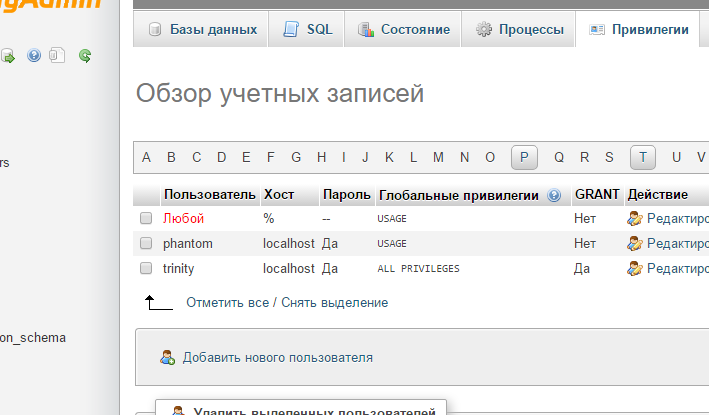
Task: Click Добавить нового пользователя link
Action: click(x=278, y=358)
